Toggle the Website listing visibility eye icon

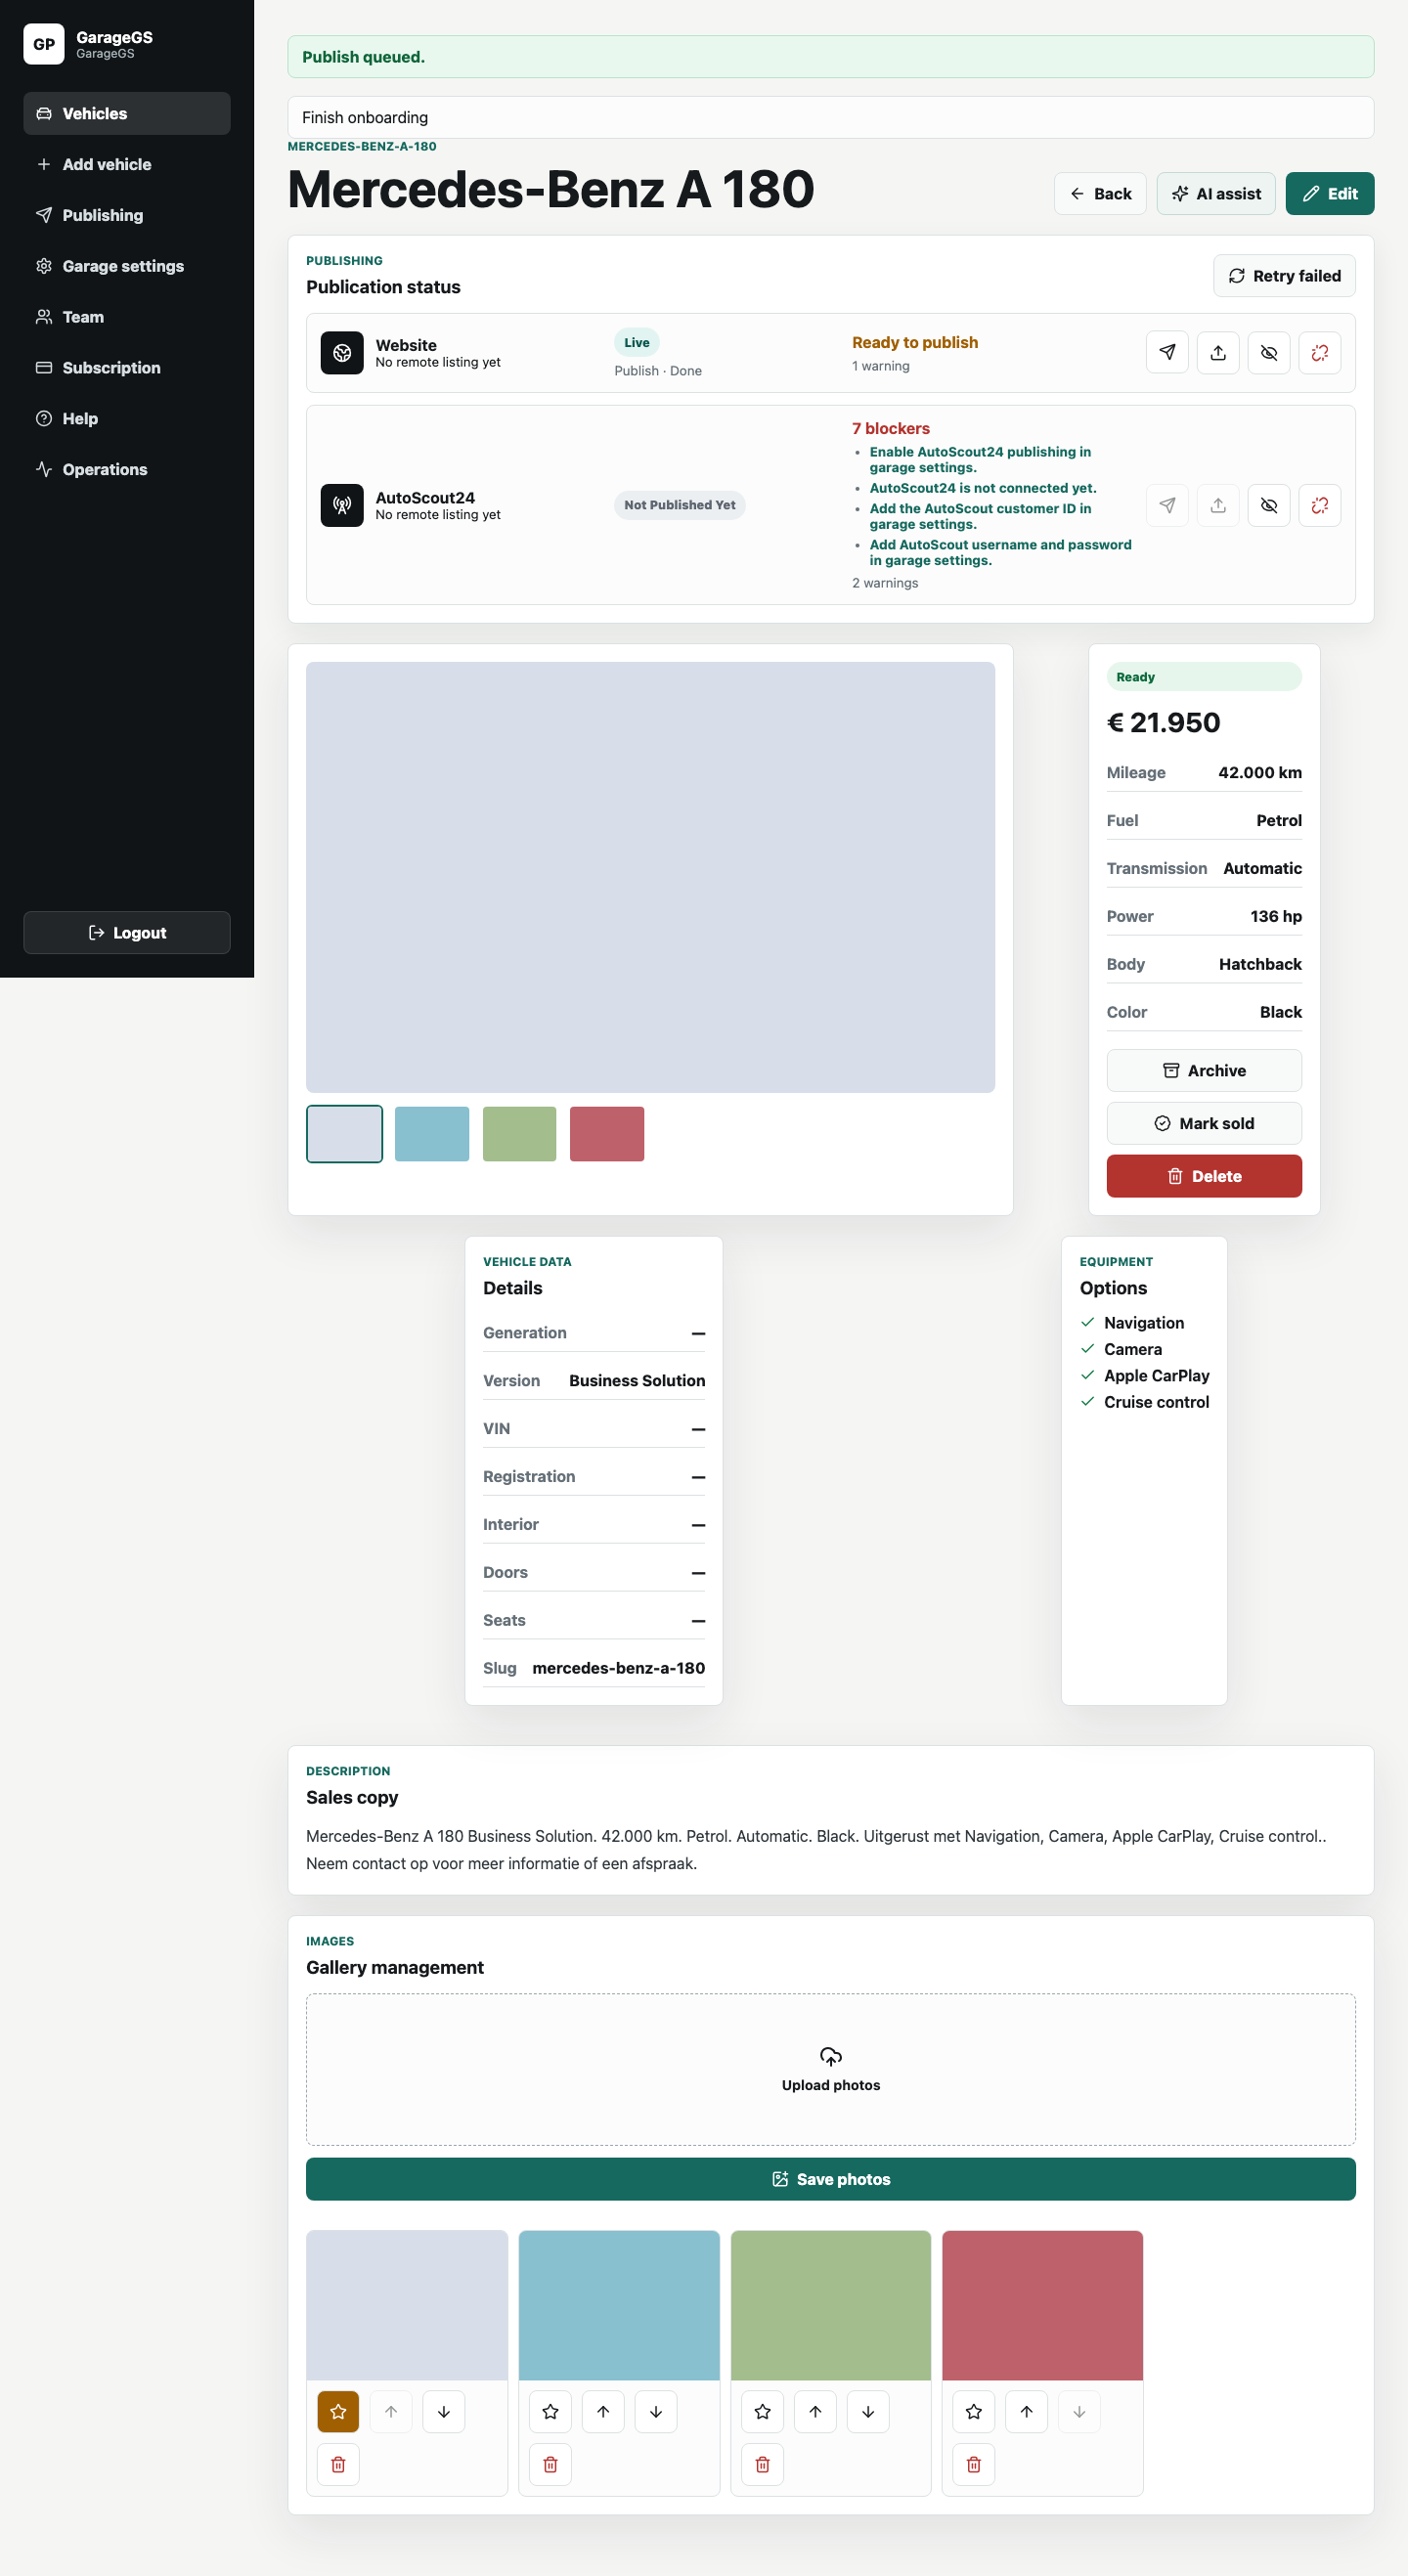click(x=1269, y=352)
